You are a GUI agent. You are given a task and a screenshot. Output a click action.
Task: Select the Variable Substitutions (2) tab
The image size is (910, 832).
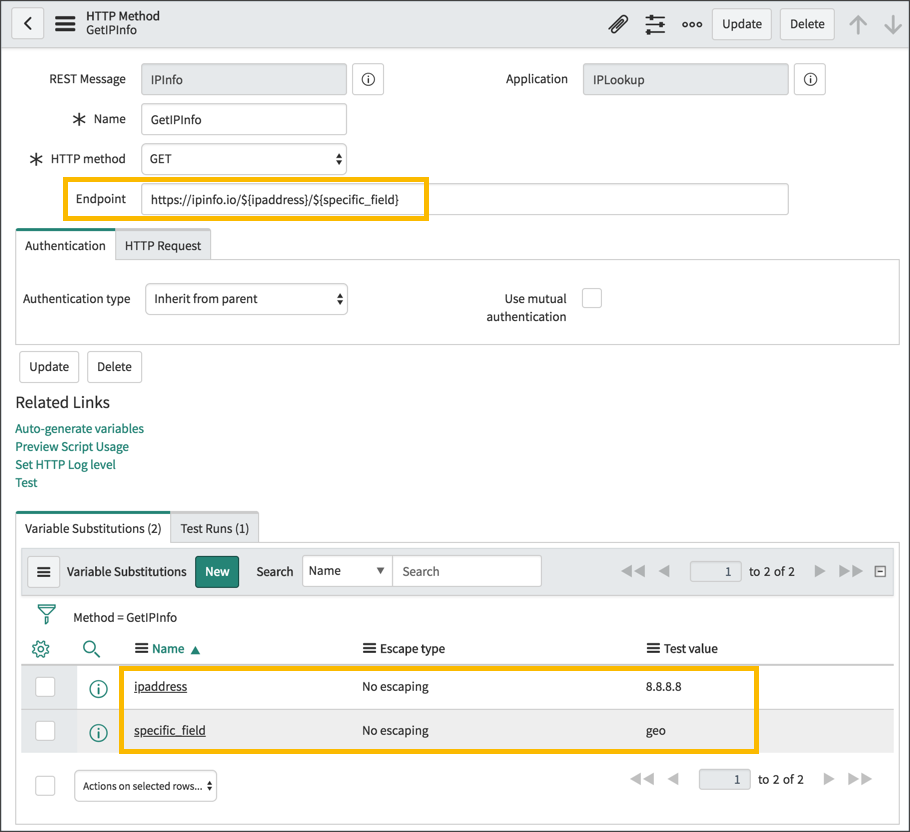(x=93, y=529)
